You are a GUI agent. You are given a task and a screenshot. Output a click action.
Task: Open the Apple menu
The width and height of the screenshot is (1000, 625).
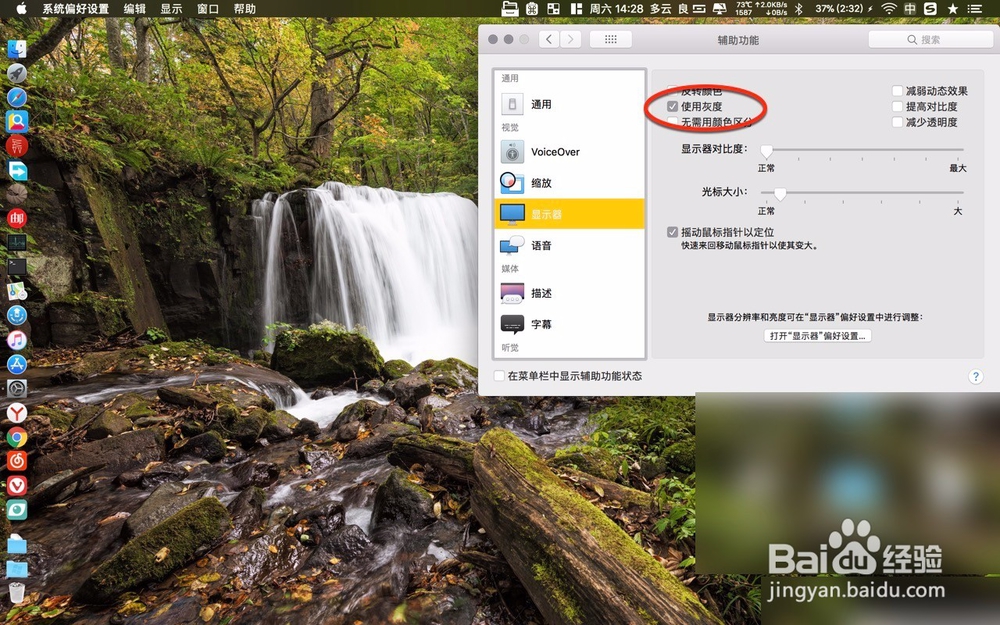click(21, 8)
